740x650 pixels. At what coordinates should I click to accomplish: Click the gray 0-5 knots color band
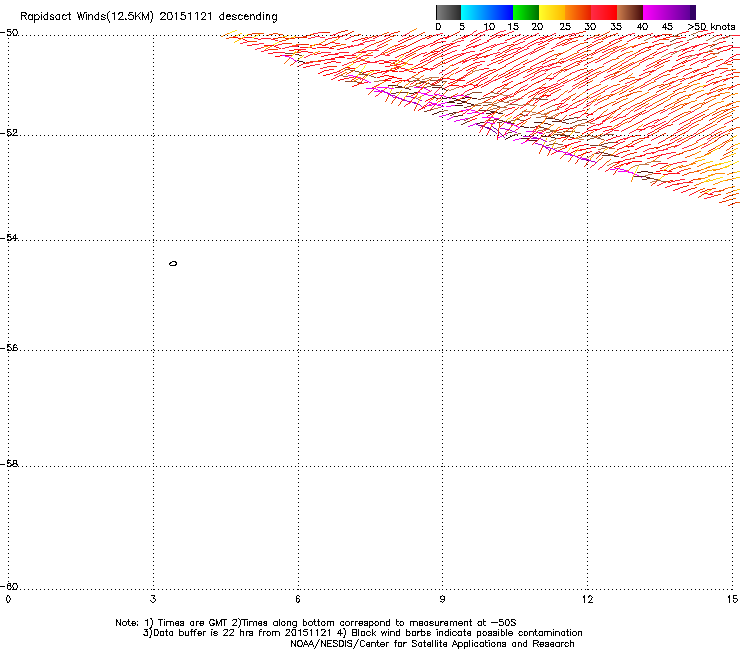pos(448,12)
